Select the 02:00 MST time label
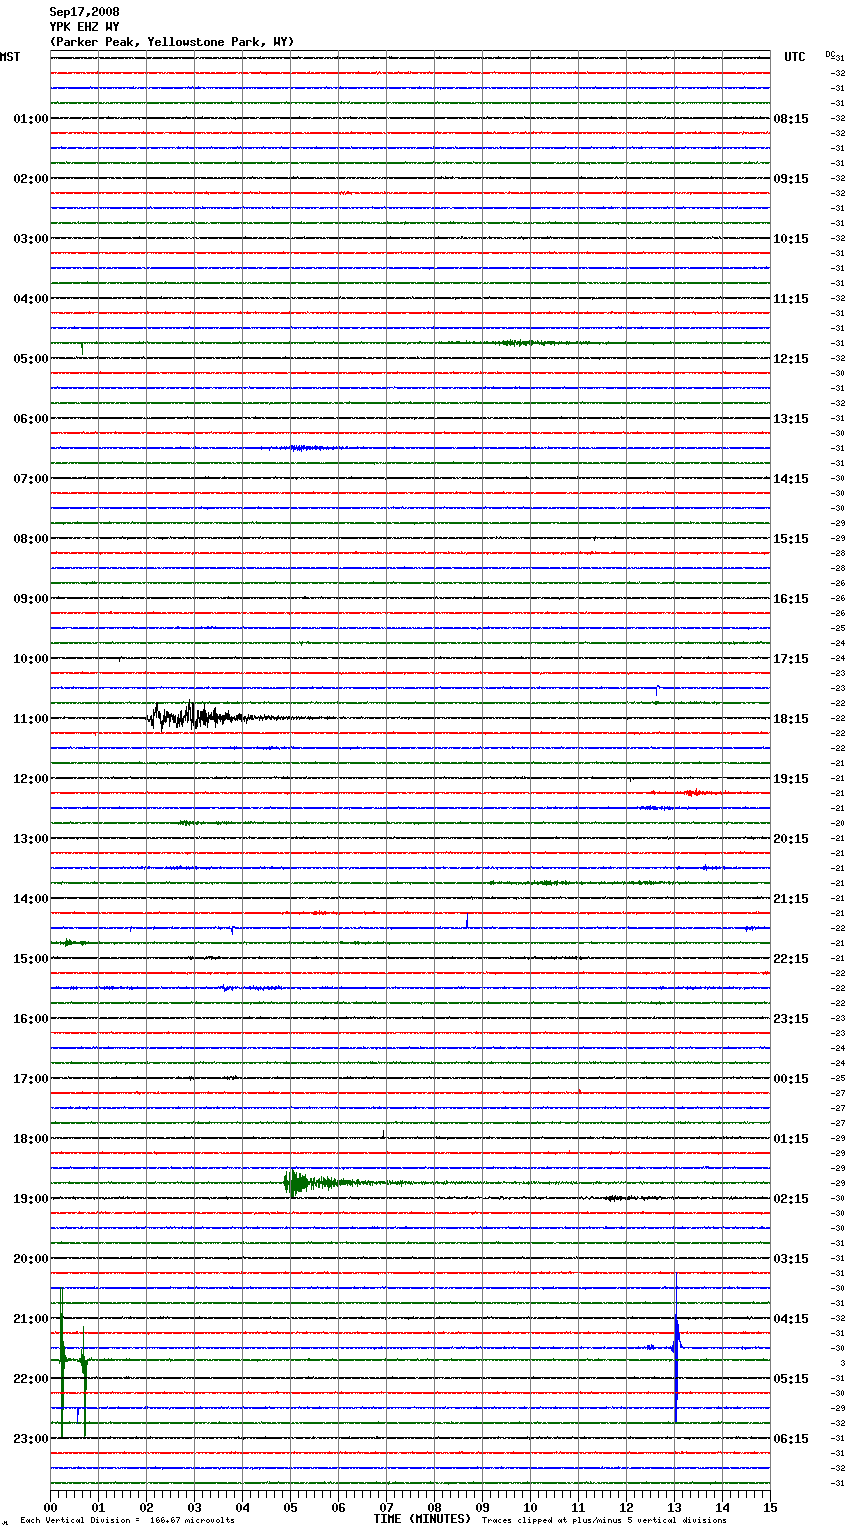The image size is (850, 1534). 31,179
